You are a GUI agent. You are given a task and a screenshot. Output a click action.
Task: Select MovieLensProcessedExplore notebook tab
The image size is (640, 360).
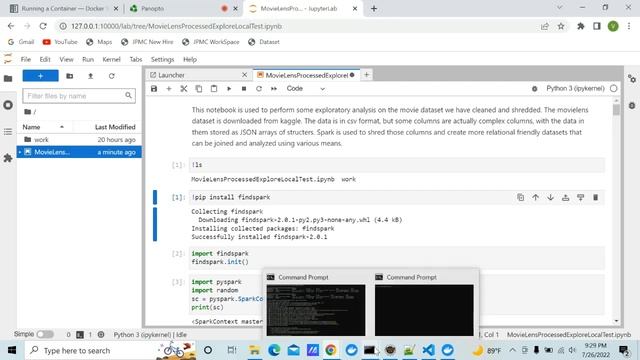coord(306,75)
